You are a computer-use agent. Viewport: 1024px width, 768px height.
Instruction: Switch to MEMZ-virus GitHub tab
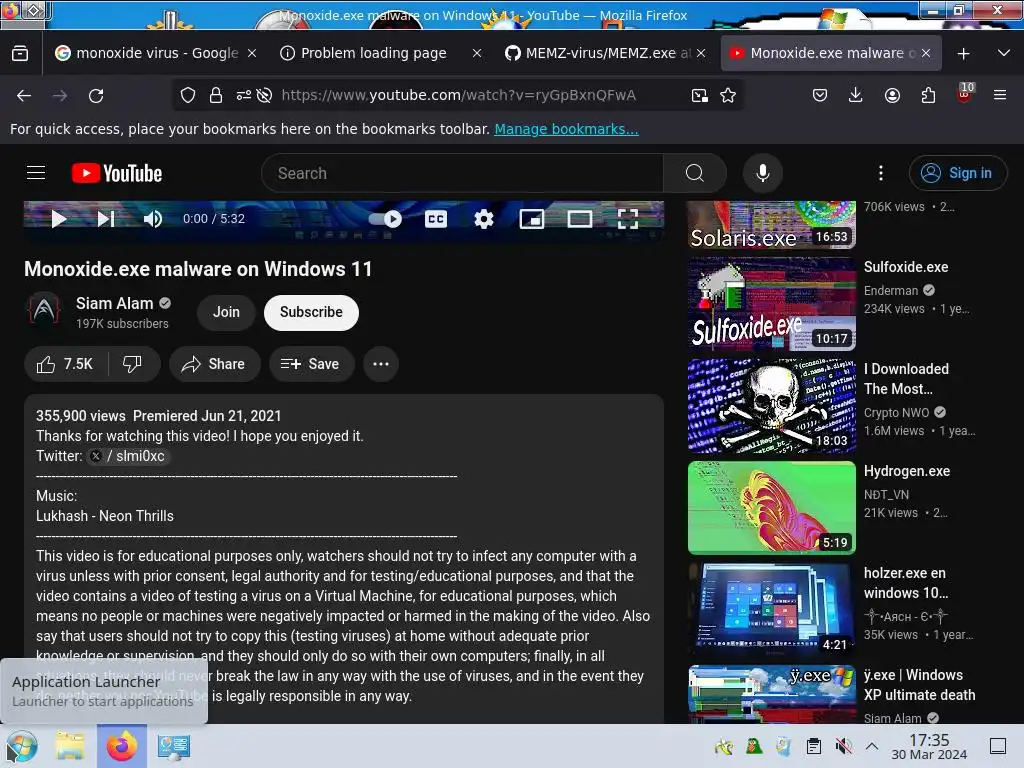600,53
